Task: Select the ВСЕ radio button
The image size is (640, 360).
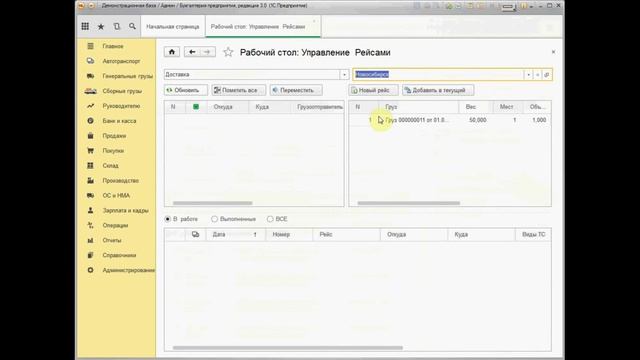Action: point(270,219)
